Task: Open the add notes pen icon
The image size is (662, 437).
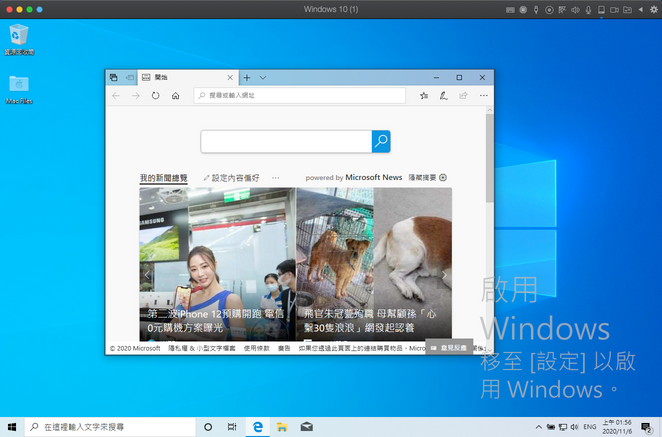Action: [x=443, y=96]
